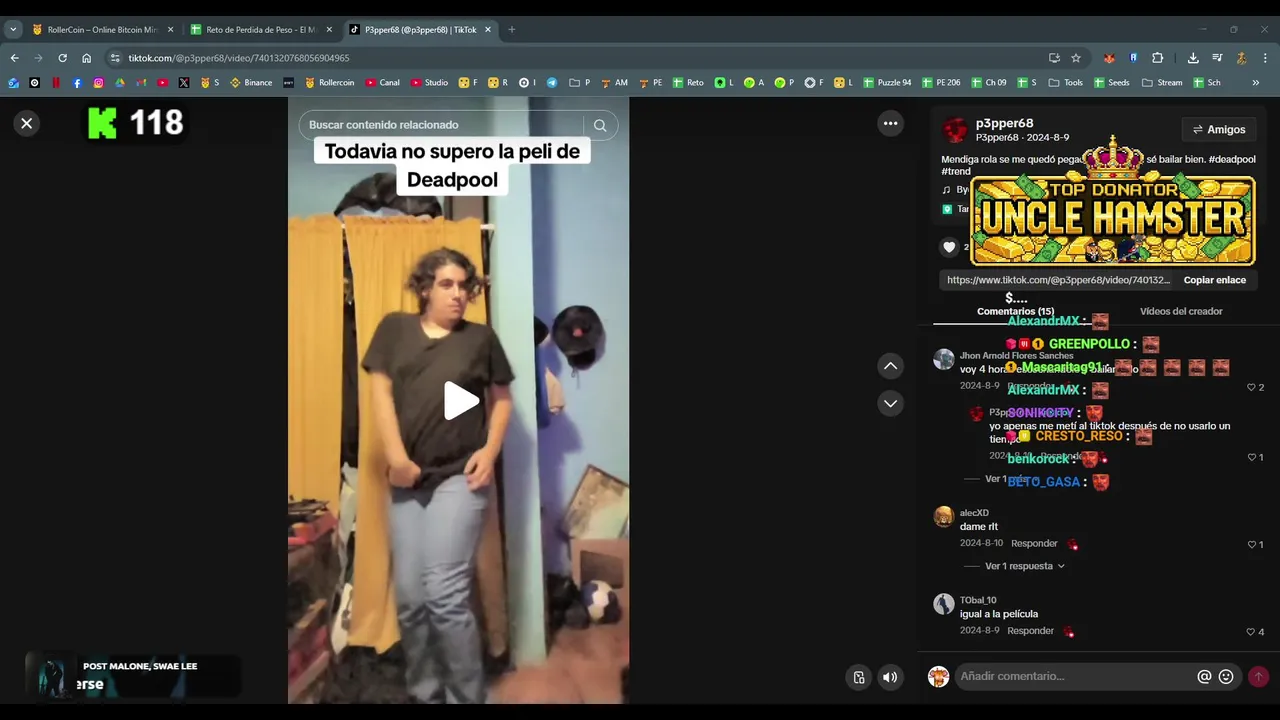
Task: Open p3pper68 profile name
Action: (x=1004, y=123)
